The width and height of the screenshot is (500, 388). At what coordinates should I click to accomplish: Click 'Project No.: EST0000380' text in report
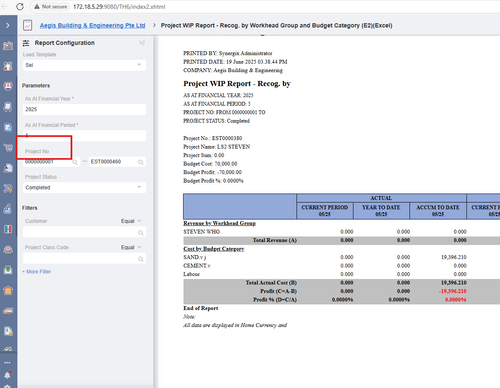[213, 138]
